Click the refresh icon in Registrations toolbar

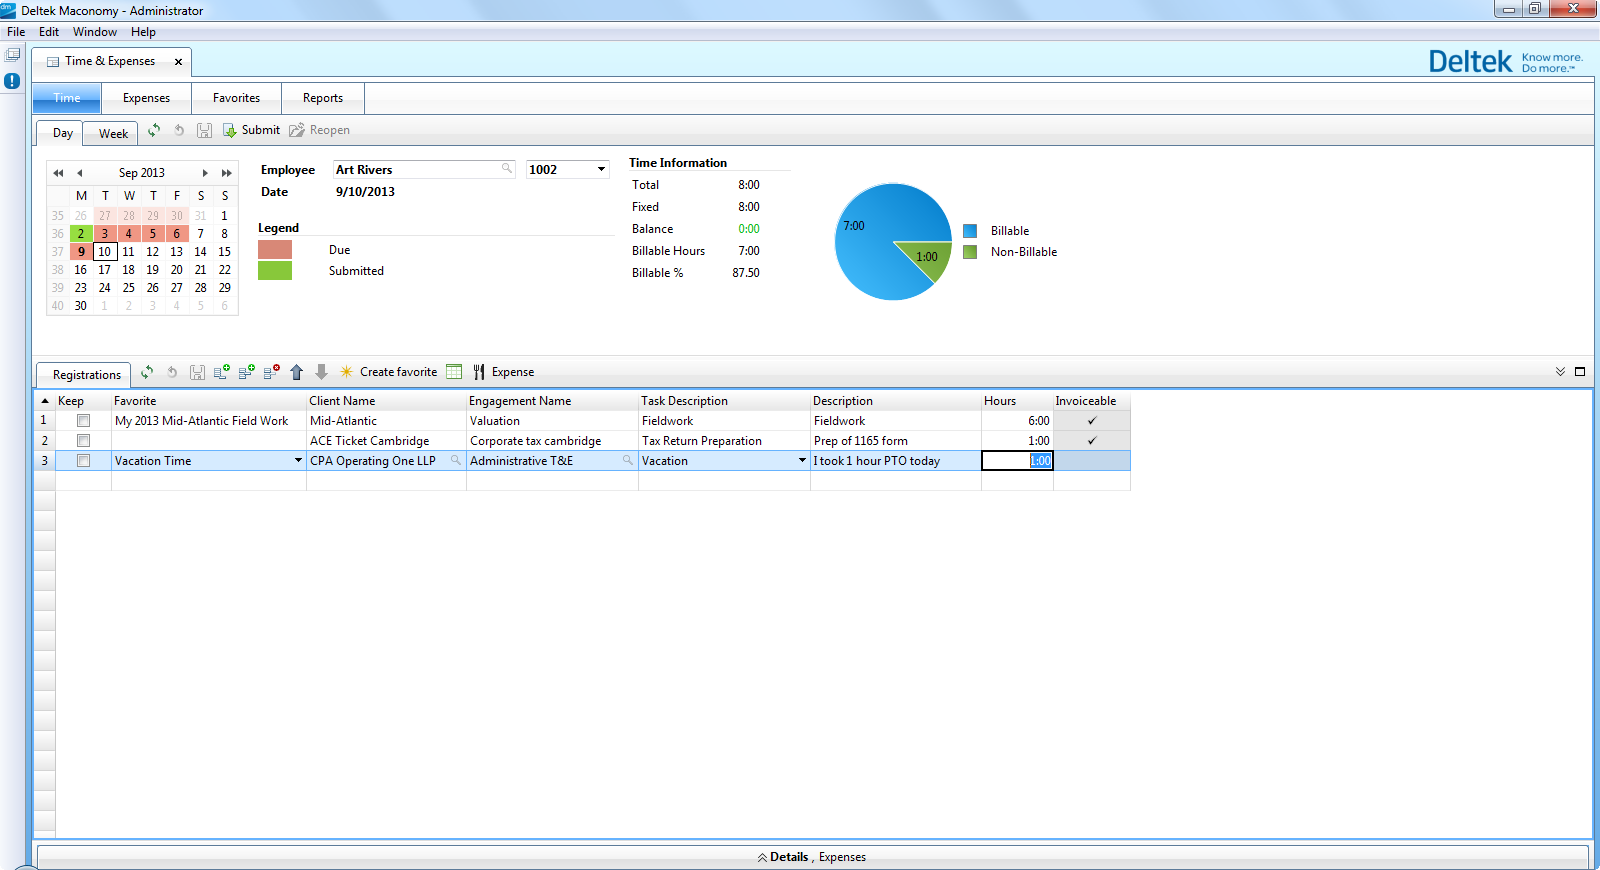tap(147, 372)
